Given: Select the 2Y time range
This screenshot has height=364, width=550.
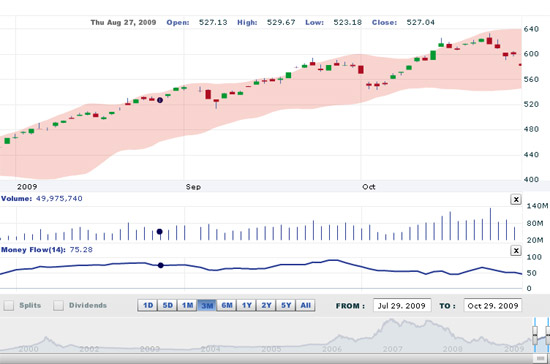Looking at the screenshot, I should coord(266,305).
